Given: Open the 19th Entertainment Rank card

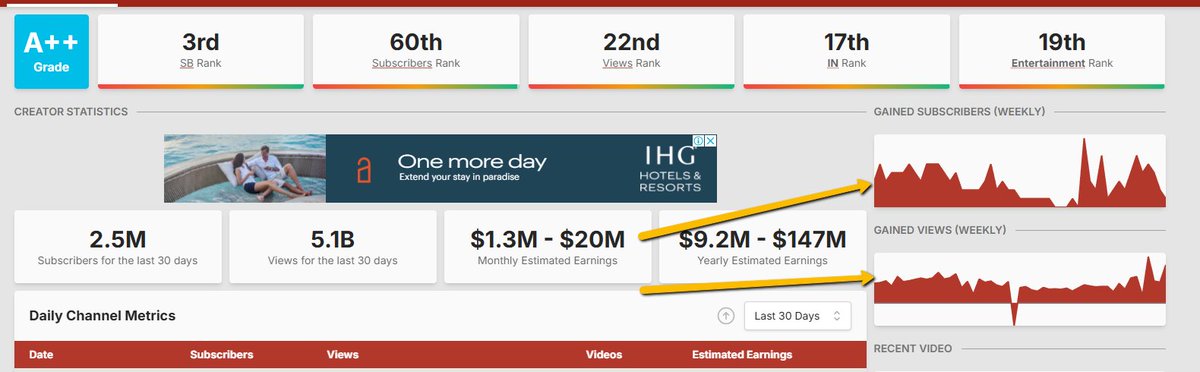Looking at the screenshot, I should point(1062,51).
